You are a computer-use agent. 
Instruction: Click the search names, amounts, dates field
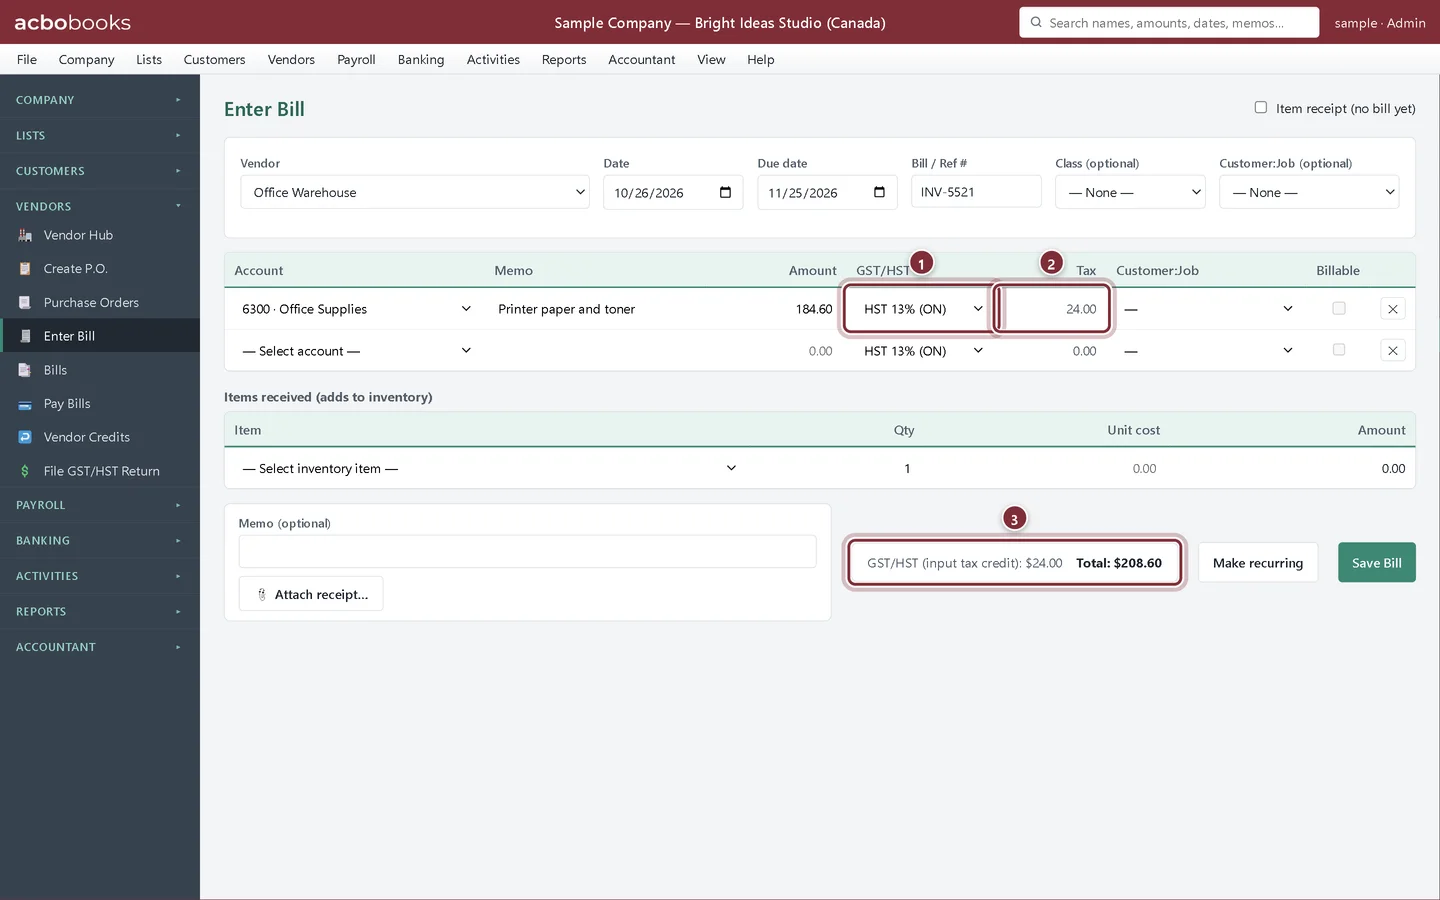click(x=1169, y=22)
